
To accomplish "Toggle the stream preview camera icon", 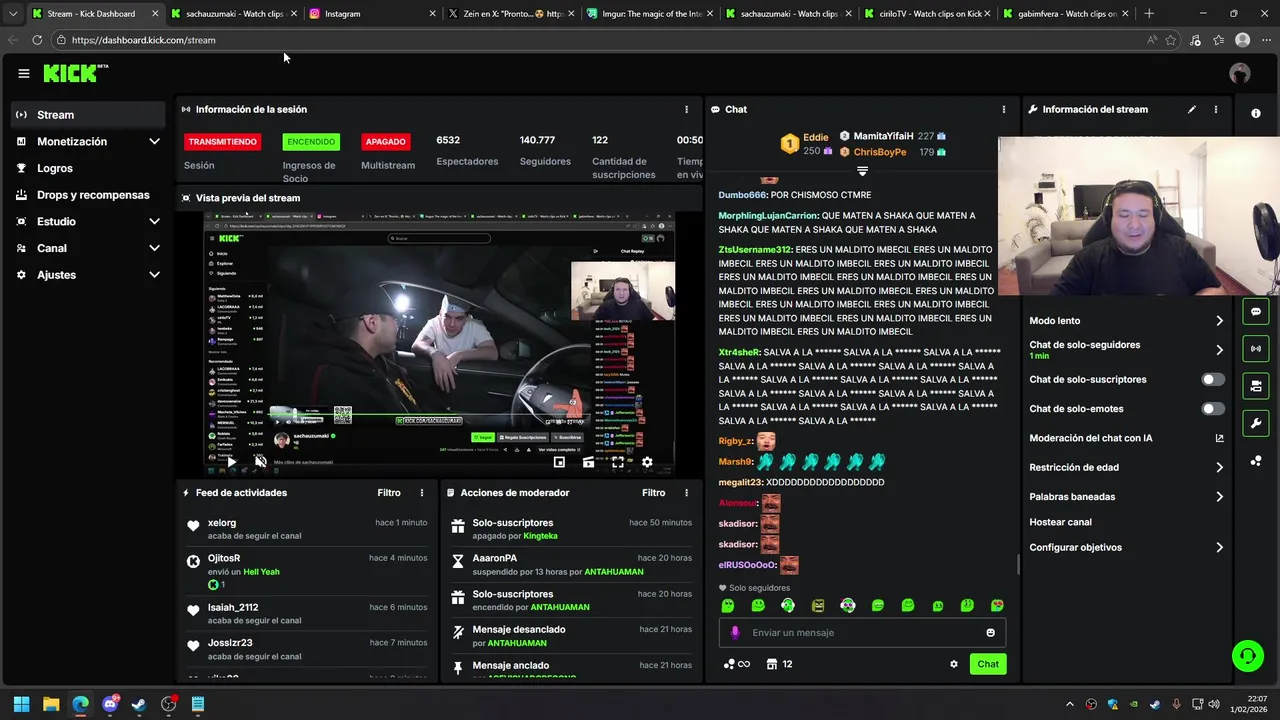I will tap(1256, 386).
